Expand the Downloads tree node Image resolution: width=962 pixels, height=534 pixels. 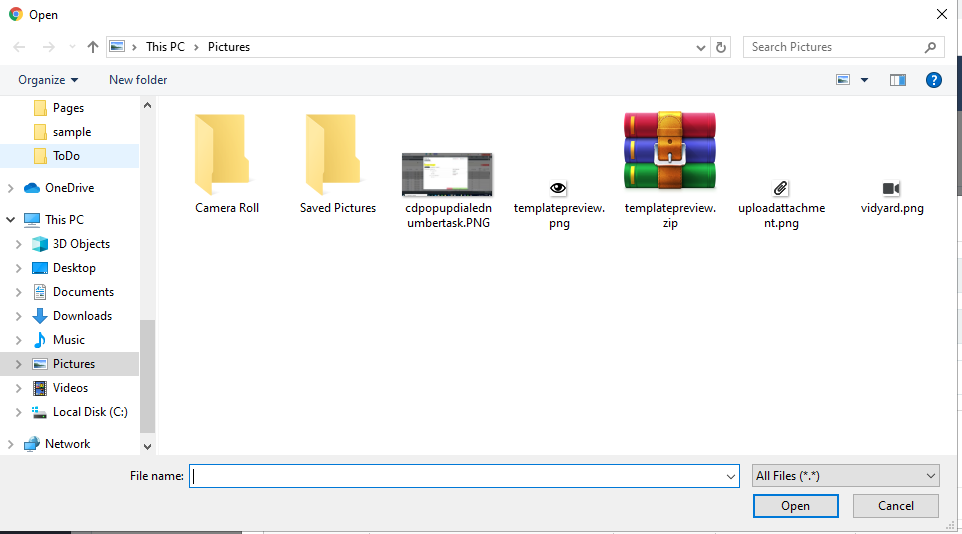pyautogui.click(x=18, y=315)
